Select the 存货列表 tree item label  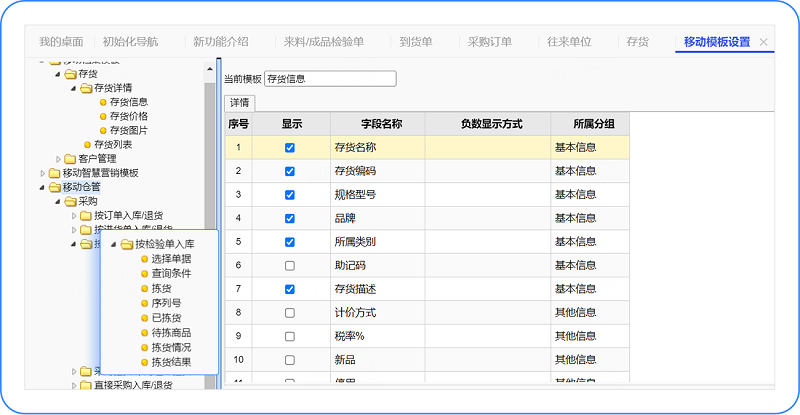(113, 145)
